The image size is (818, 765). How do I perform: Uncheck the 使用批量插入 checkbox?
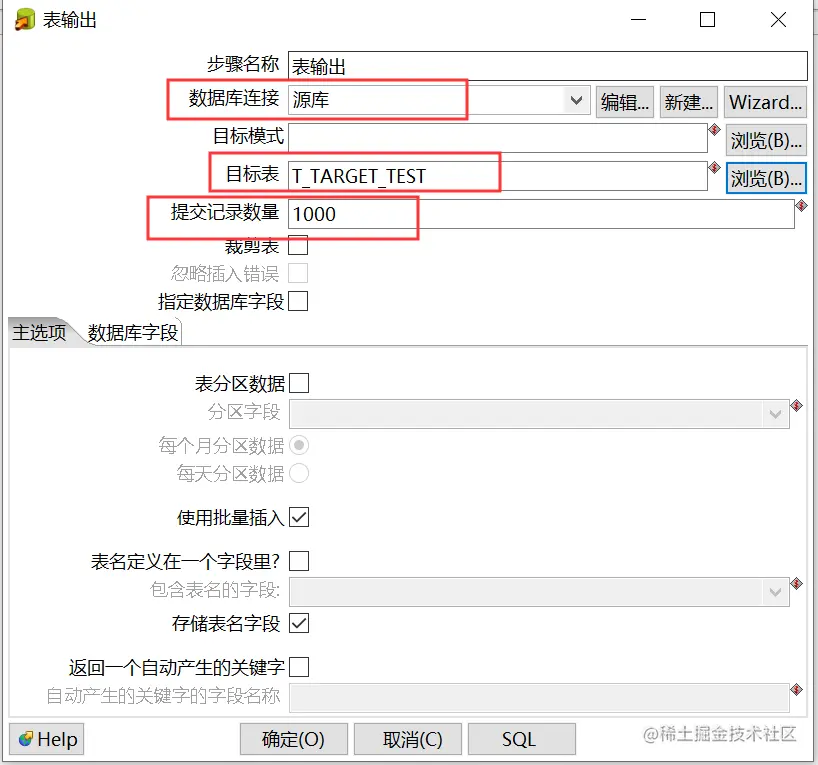[299, 517]
